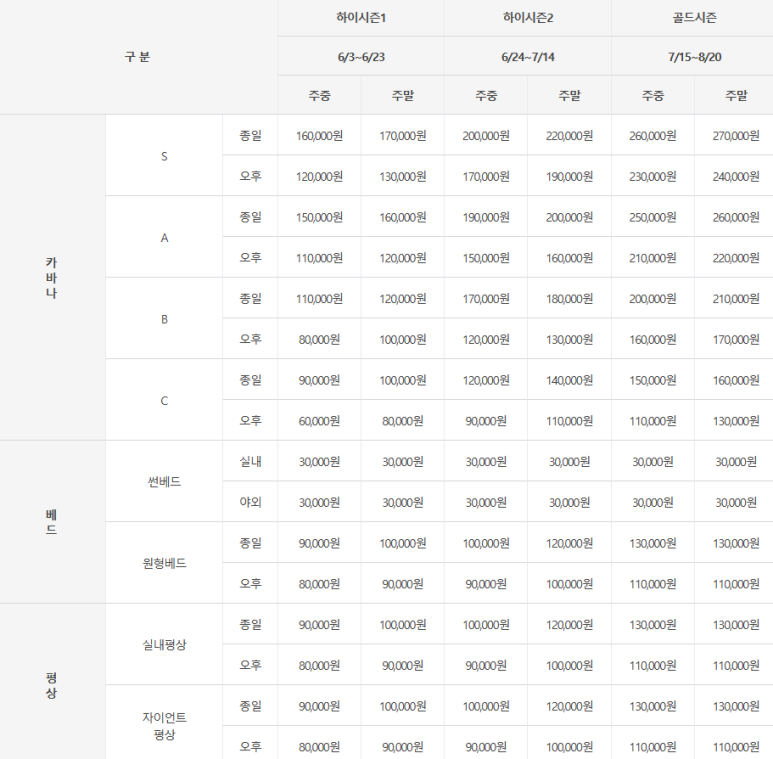
Task: Click 원형베드 오후 골드시즌 주중 110,000원
Action: tap(653, 584)
